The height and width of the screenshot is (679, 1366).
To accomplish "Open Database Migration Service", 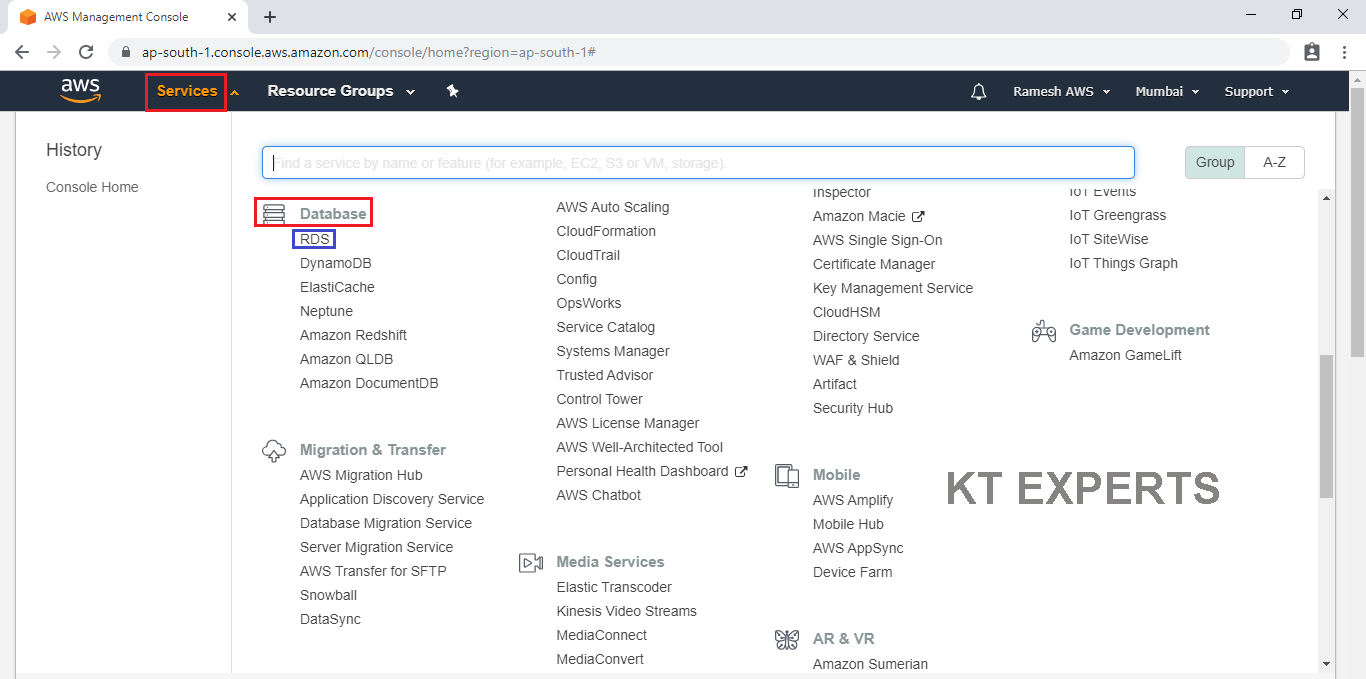I will pos(386,523).
